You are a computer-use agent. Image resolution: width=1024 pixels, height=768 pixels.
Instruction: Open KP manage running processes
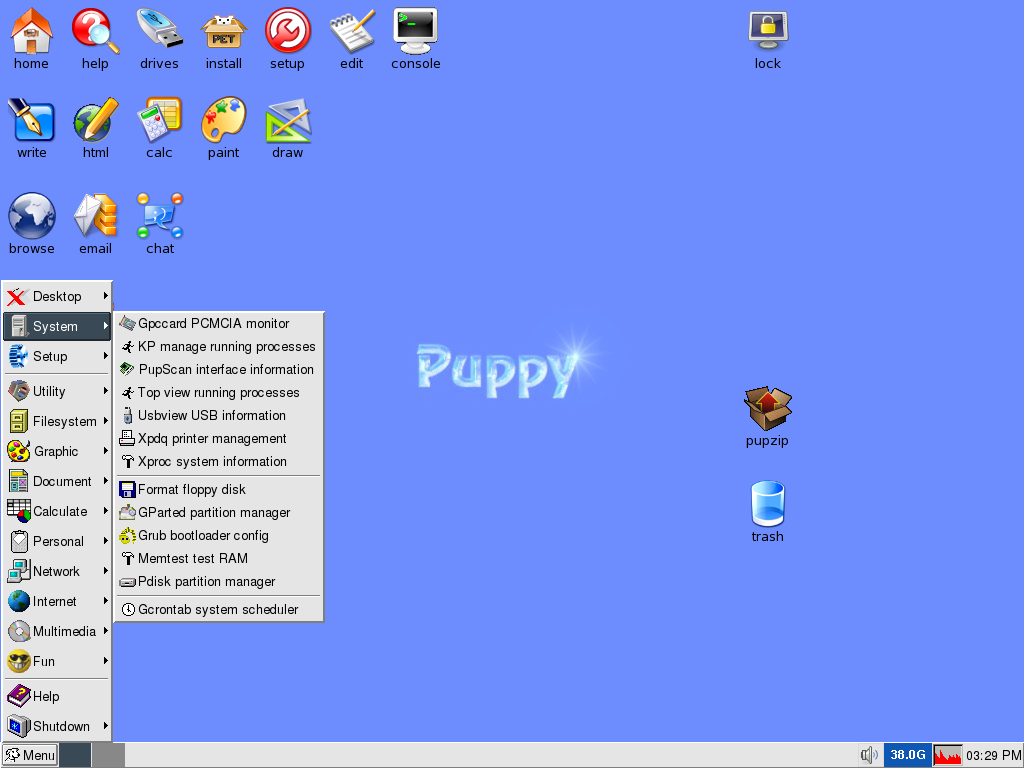click(219, 346)
